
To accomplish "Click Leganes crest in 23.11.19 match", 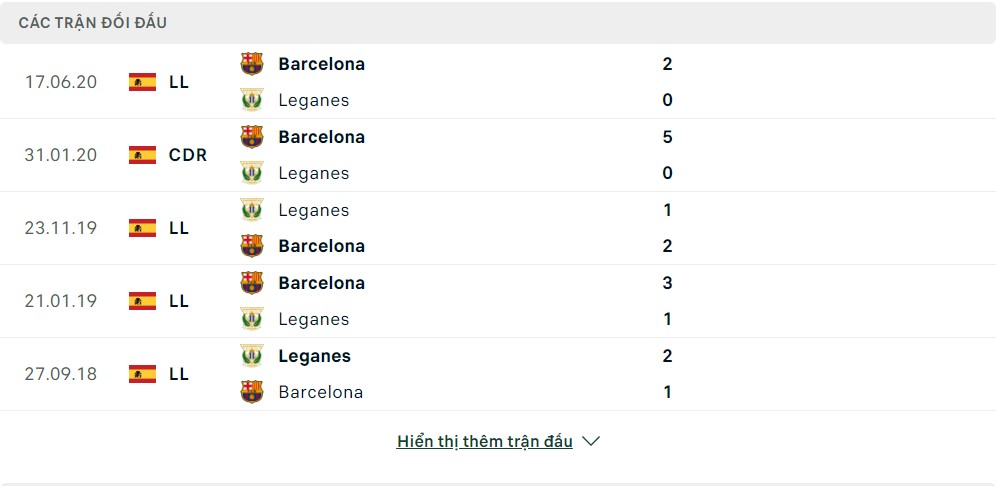I will tap(252, 210).
